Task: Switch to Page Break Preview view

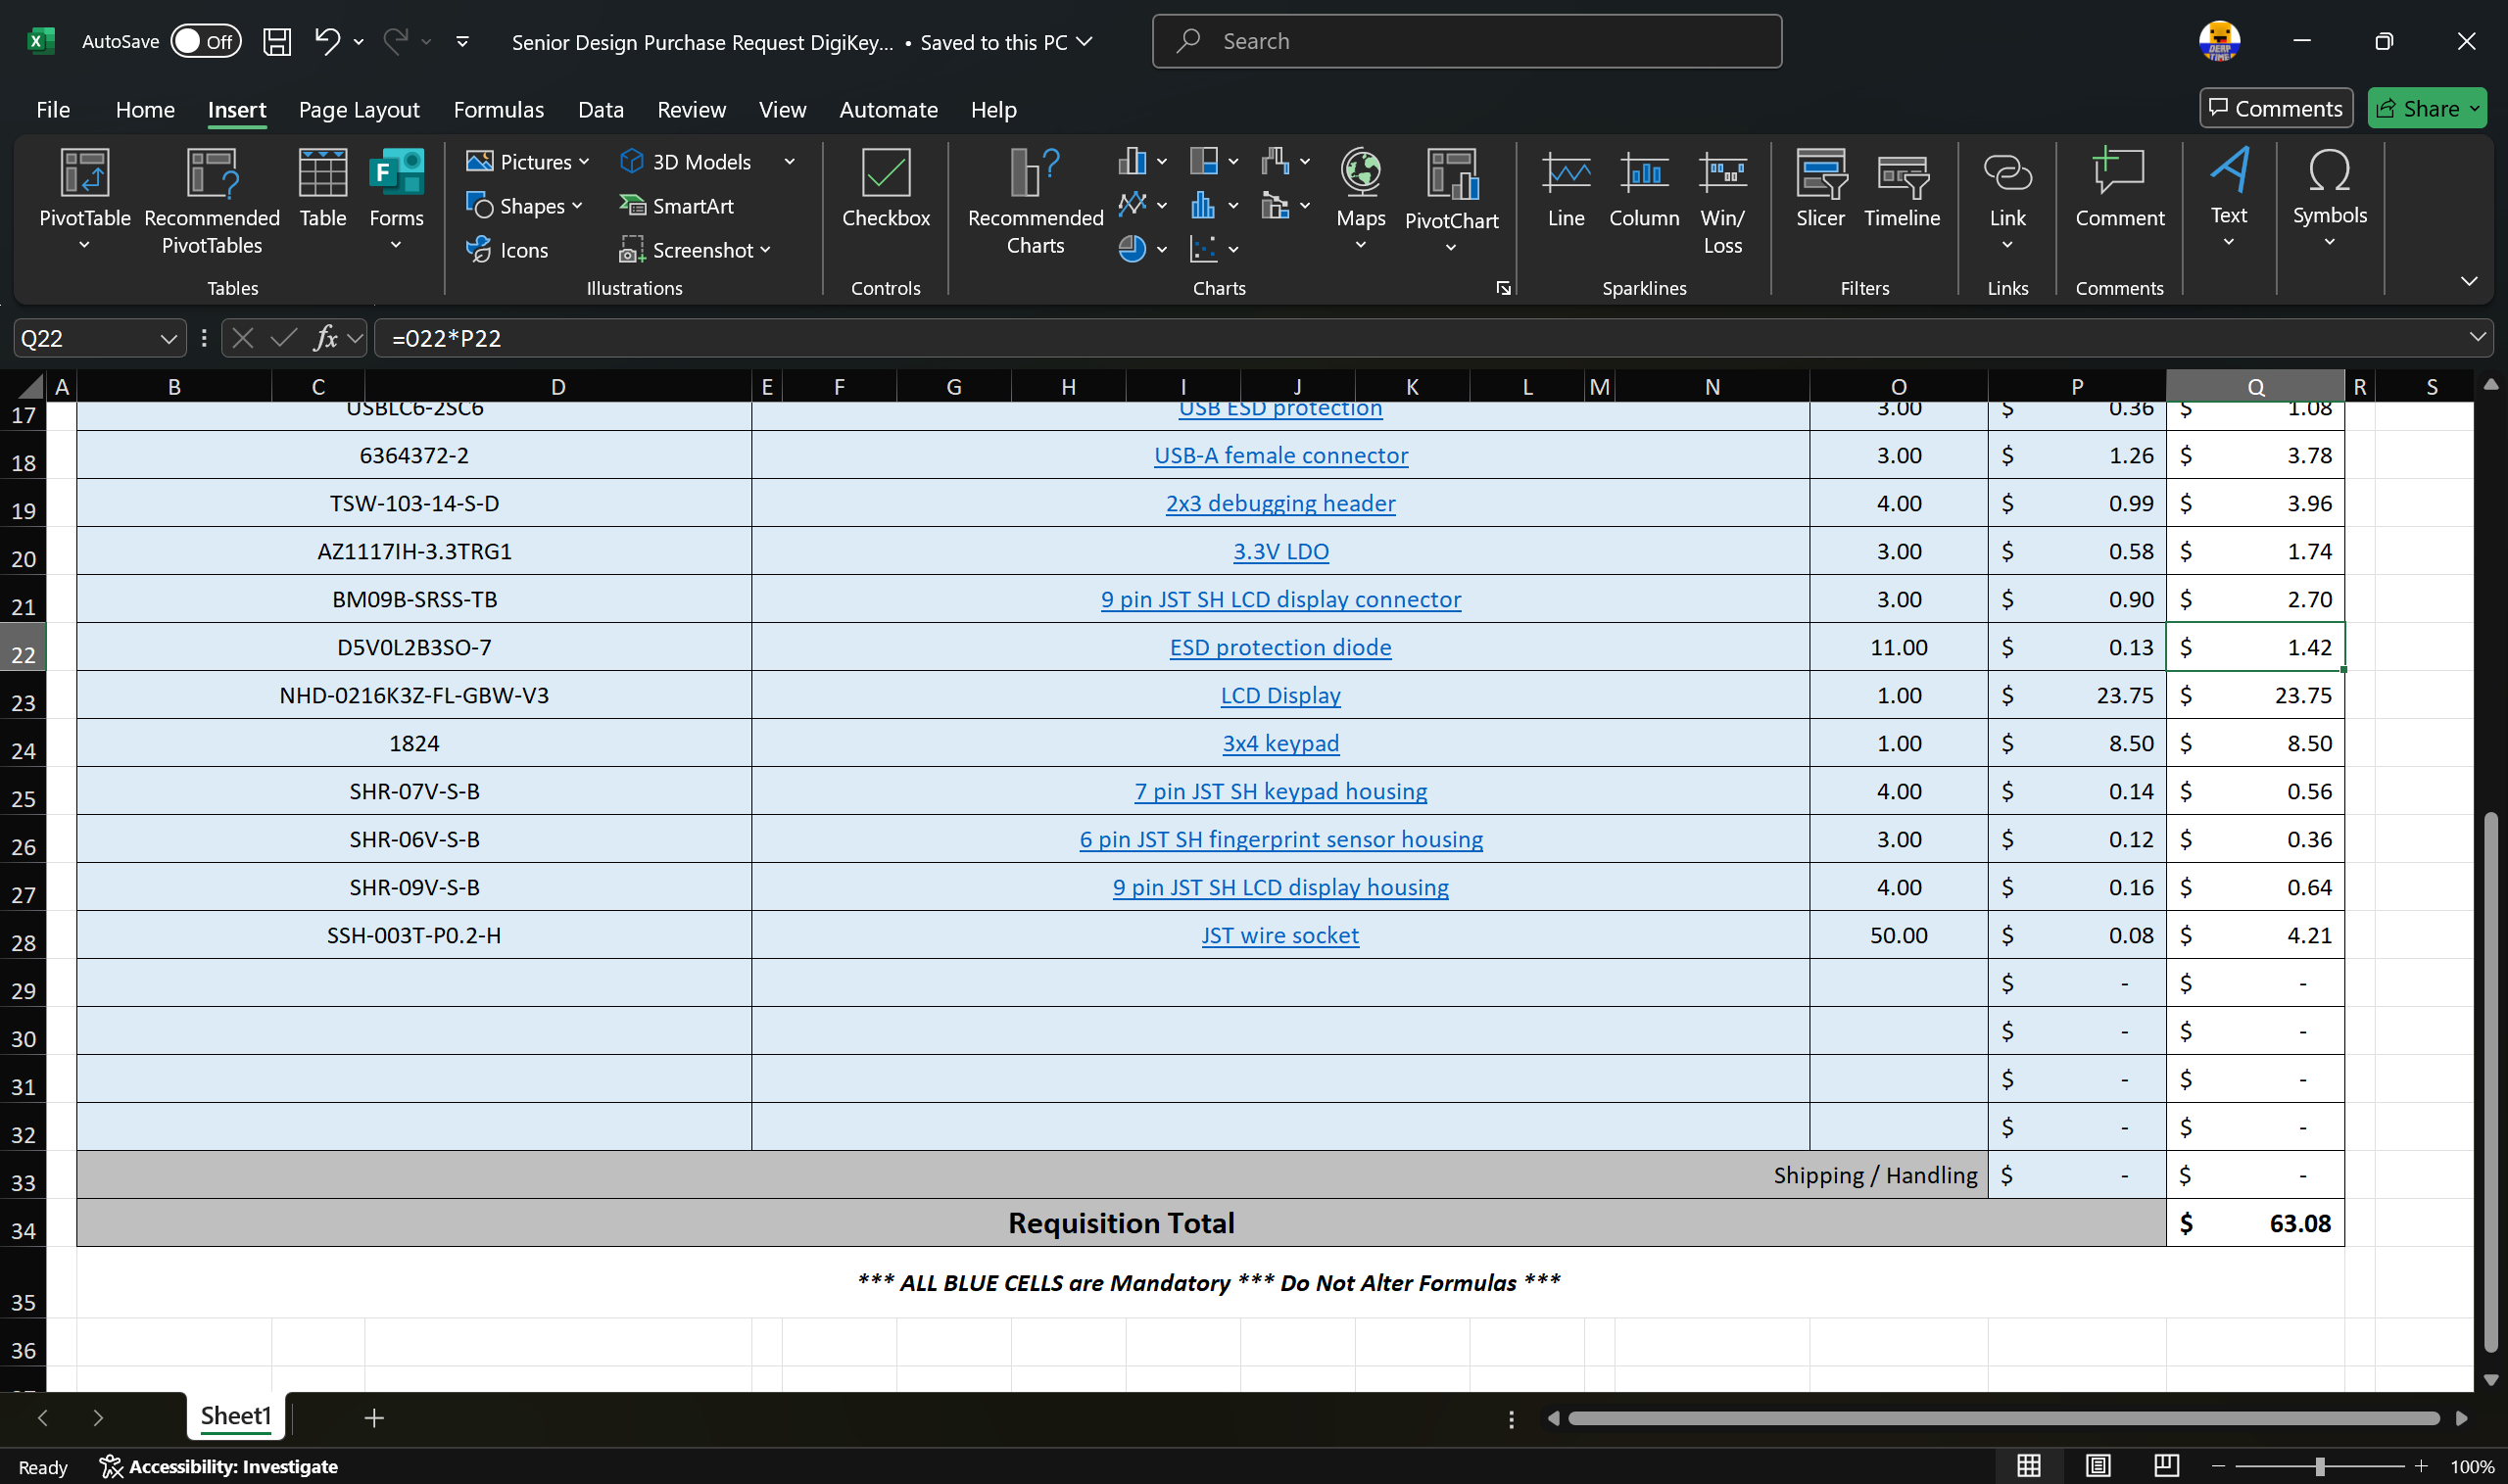Action: coord(2166,1466)
